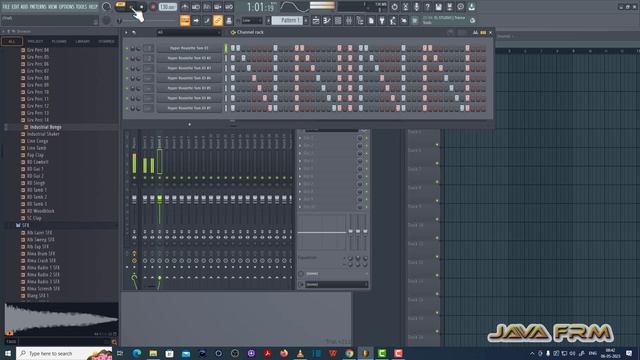Show the mixer window icon
Viewport: 640px width, 360px height.
point(349,20)
